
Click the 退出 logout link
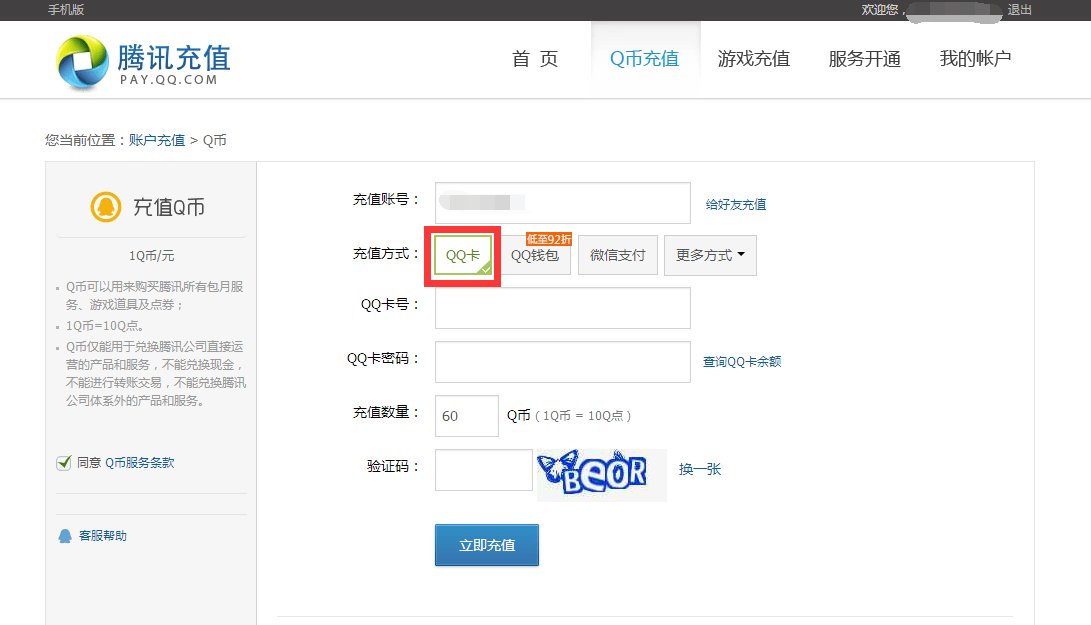coord(1019,10)
